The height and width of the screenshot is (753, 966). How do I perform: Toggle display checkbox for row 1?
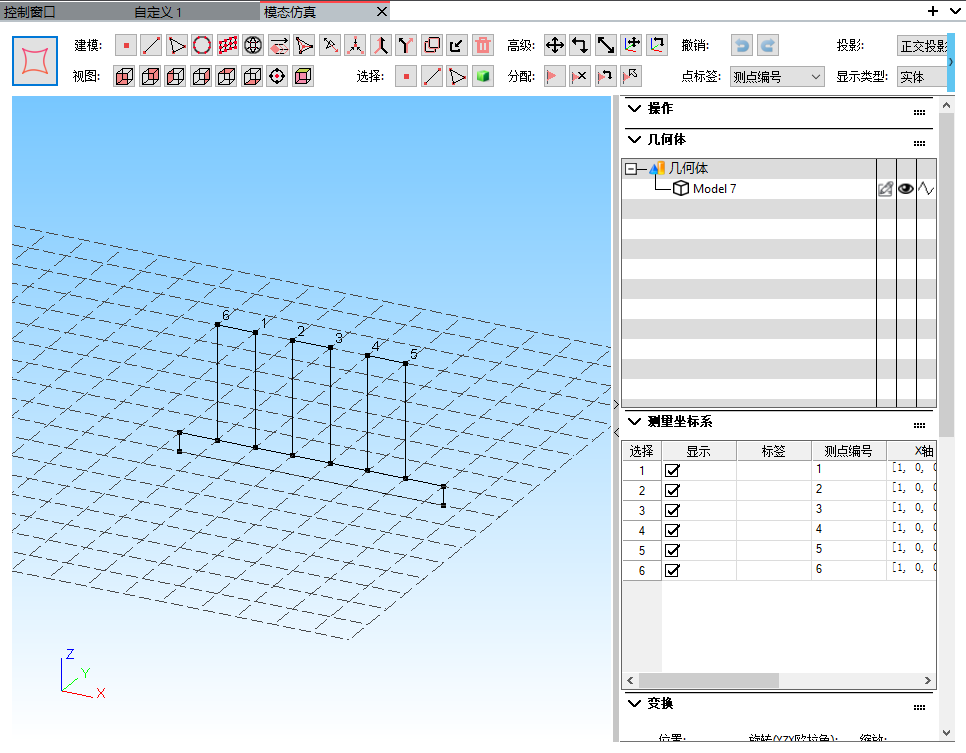click(x=672, y=471)
